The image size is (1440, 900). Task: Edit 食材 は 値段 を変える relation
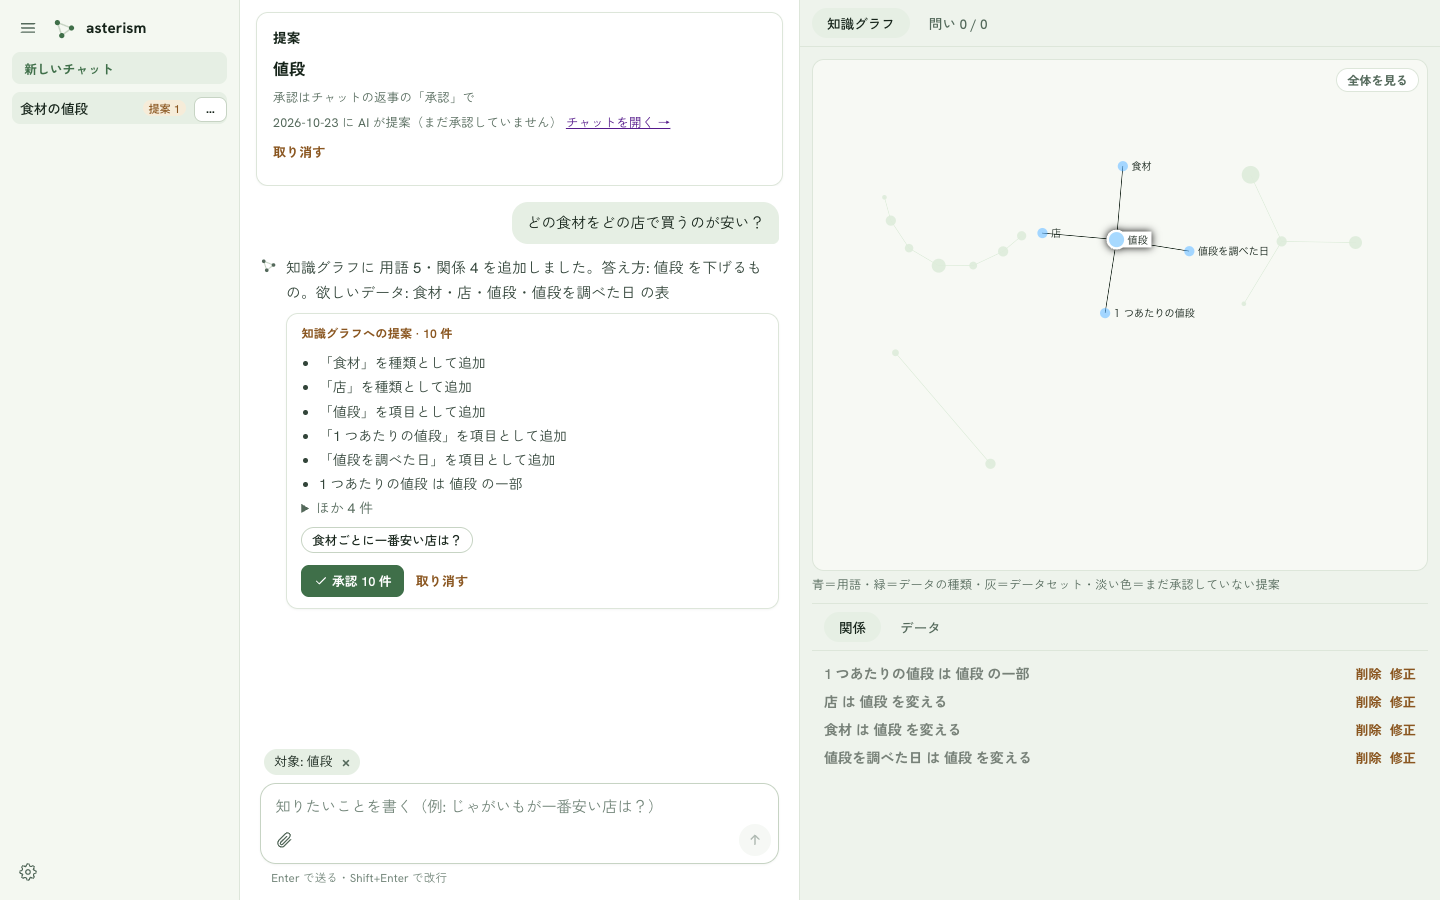1402,730
